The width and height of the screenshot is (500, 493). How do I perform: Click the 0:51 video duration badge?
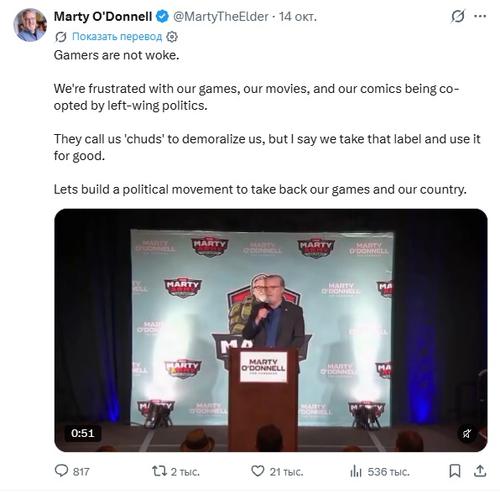[x=83, y=433]
